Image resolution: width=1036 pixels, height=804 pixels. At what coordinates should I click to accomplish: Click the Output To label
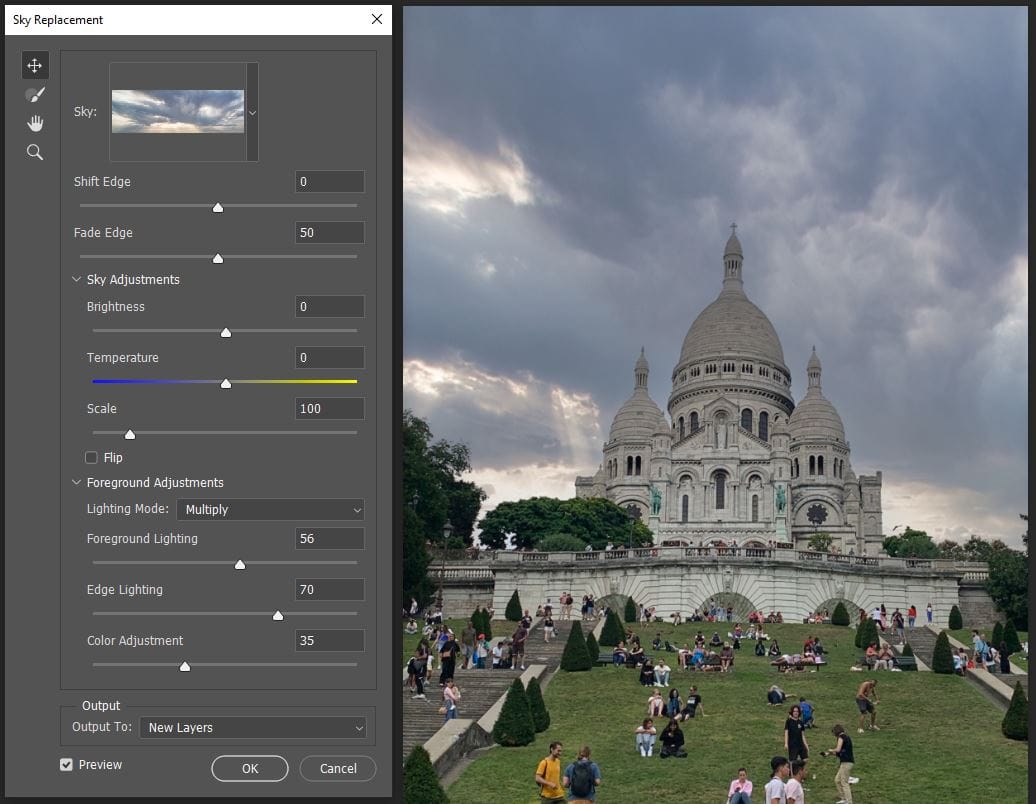click(102, 727)
